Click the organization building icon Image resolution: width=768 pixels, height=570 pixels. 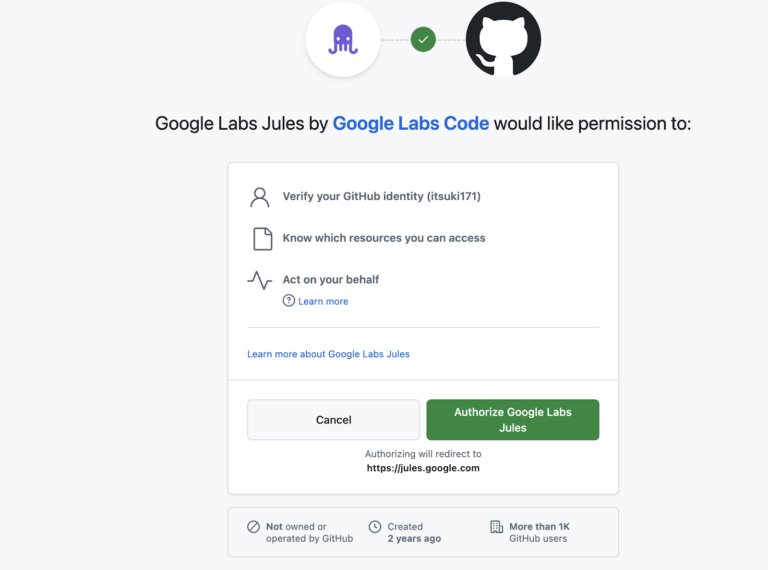click(x=497, y=527)
